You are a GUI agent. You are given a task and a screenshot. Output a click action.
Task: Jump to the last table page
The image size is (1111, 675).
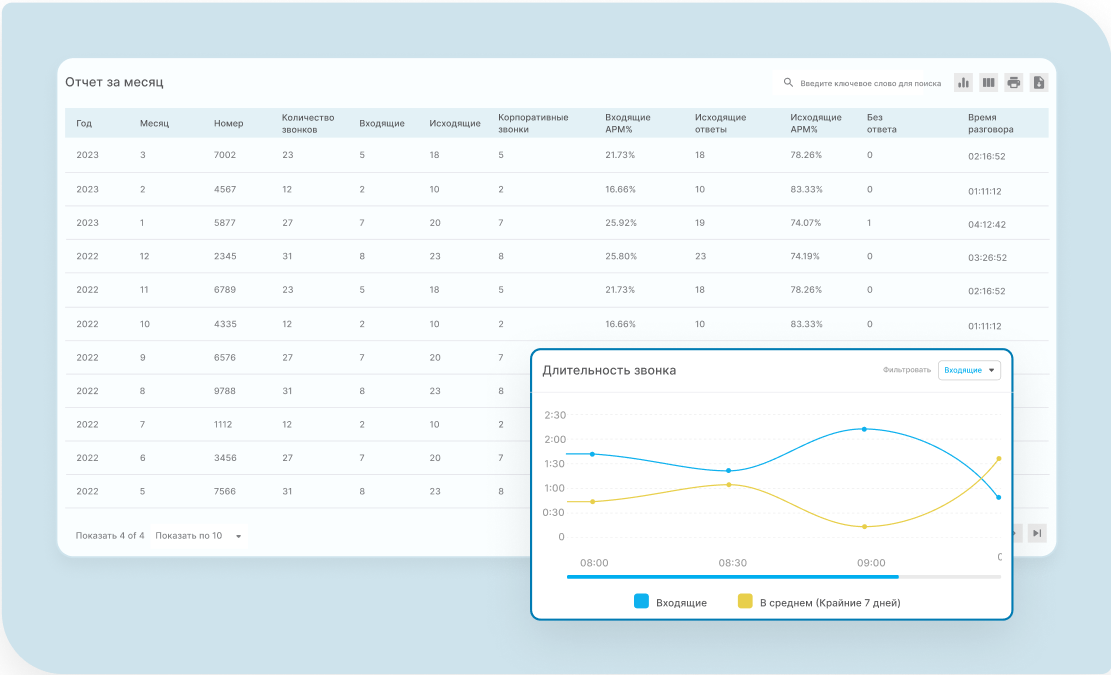click(x=1037, y=533)
